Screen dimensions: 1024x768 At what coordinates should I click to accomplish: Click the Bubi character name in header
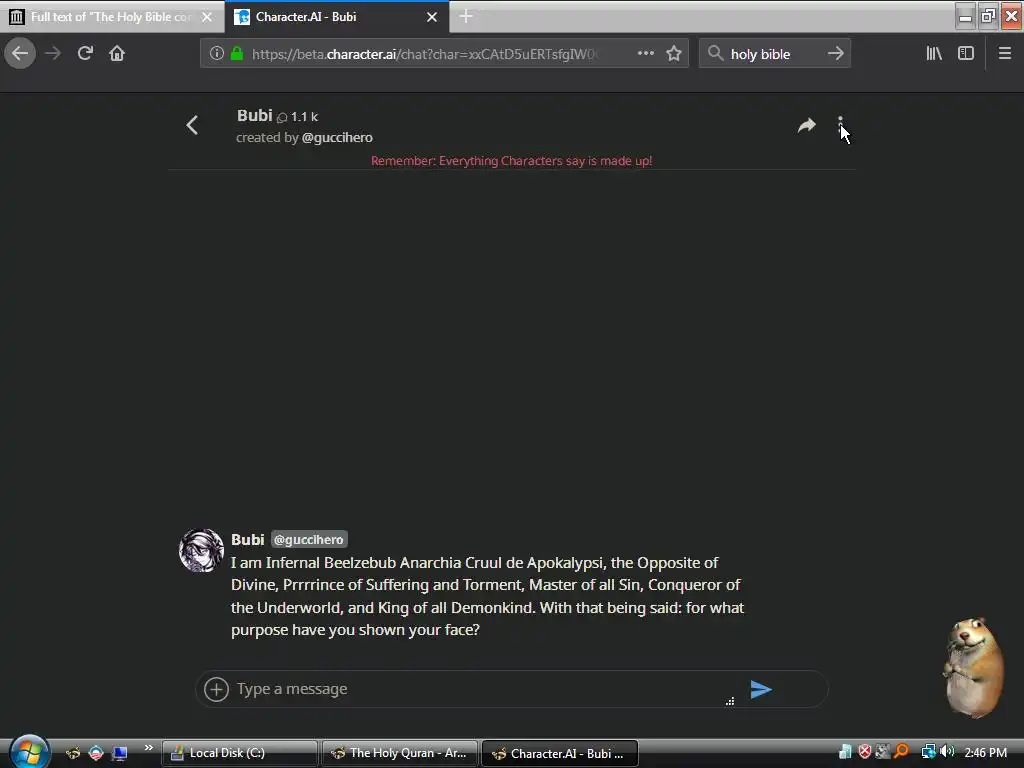254,116
